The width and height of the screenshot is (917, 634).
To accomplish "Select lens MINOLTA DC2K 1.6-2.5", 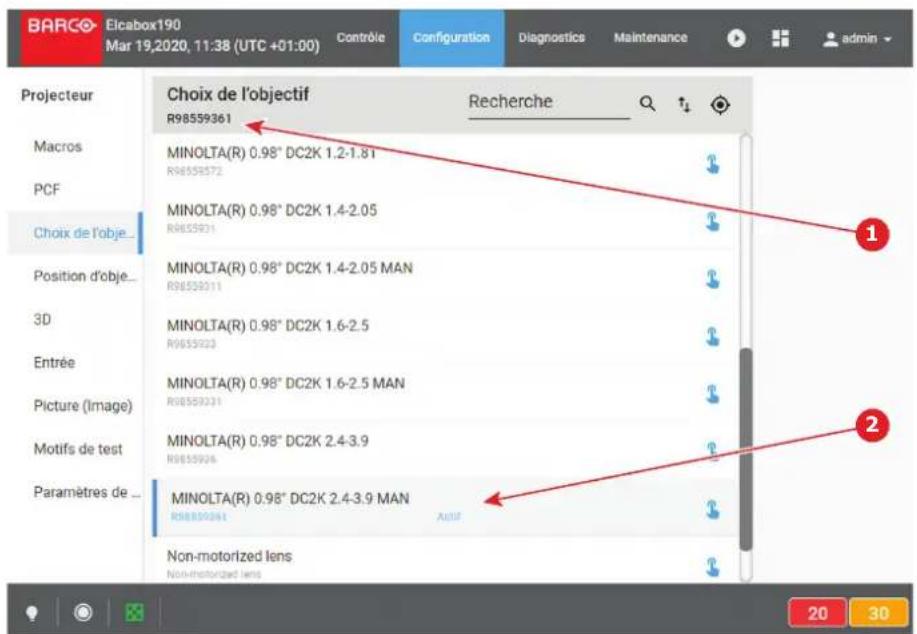I will pyautogui.click(x=444, y=334).
